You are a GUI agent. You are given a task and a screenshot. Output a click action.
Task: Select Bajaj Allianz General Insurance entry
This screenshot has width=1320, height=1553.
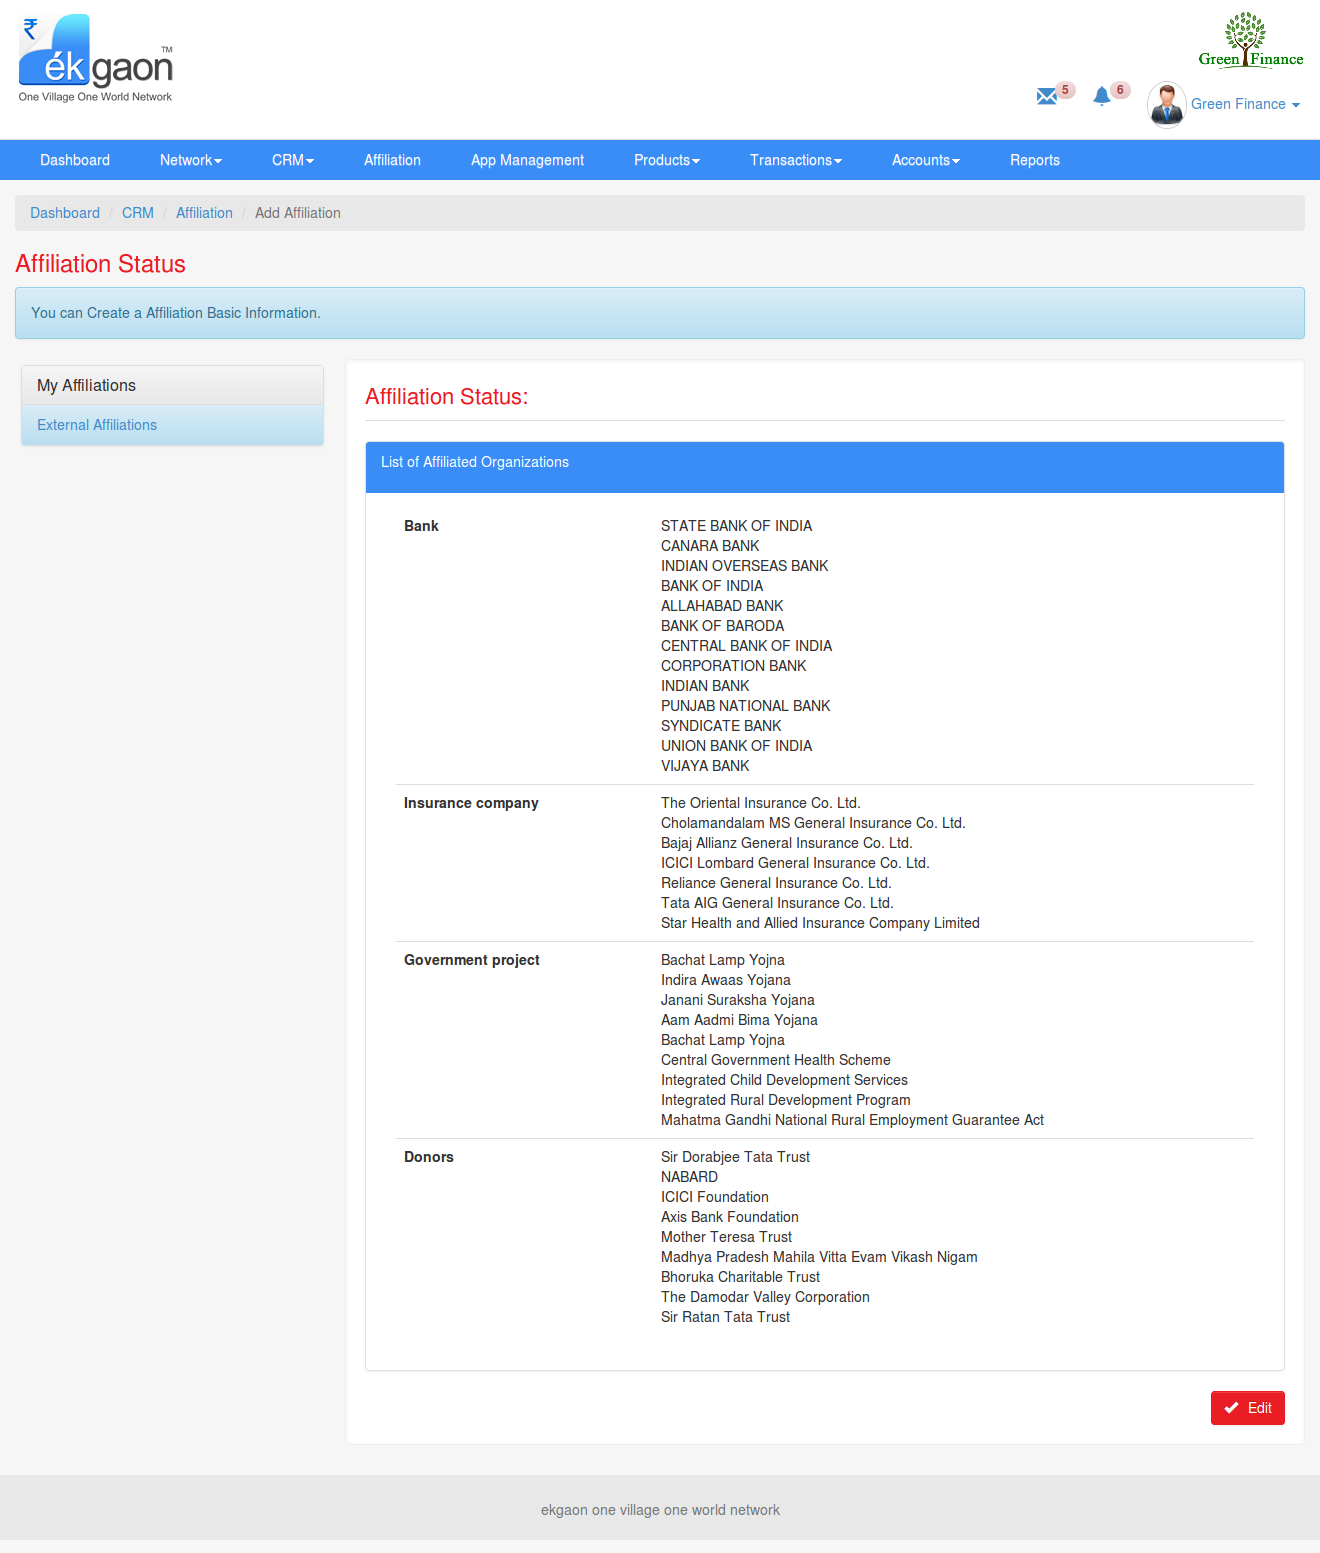click(786, 843)
